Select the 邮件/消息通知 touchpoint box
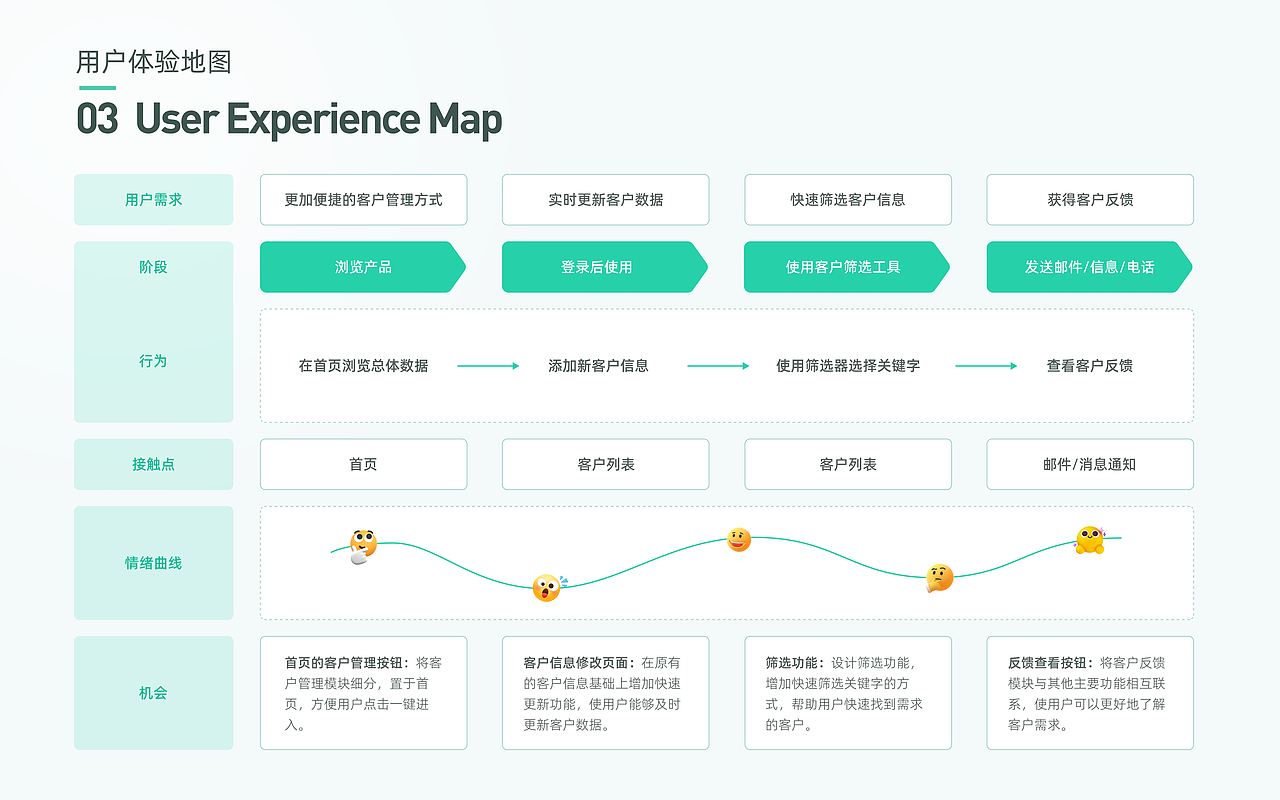Image resolution: width=1280 pixels, height=800 pixels. click(1090, 464)
